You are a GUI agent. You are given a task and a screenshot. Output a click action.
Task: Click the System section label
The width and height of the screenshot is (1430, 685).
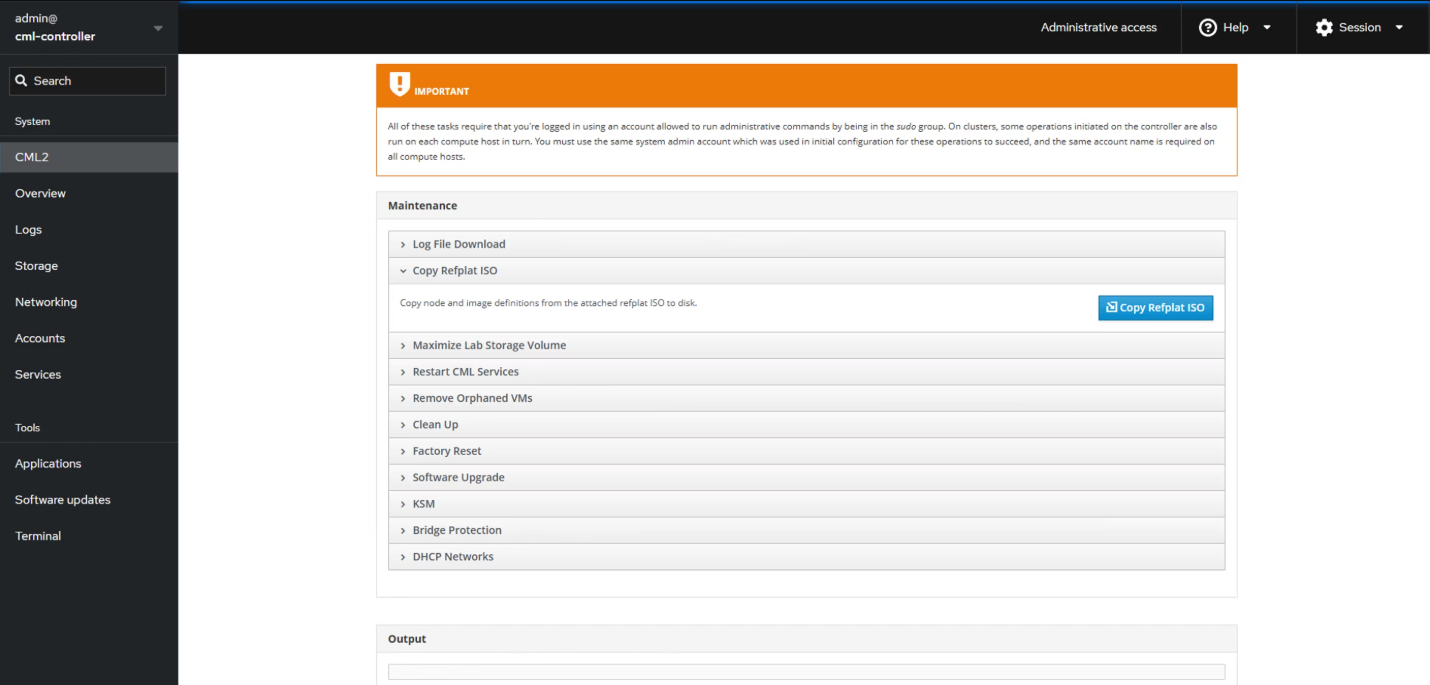click(x=32, y=121)
